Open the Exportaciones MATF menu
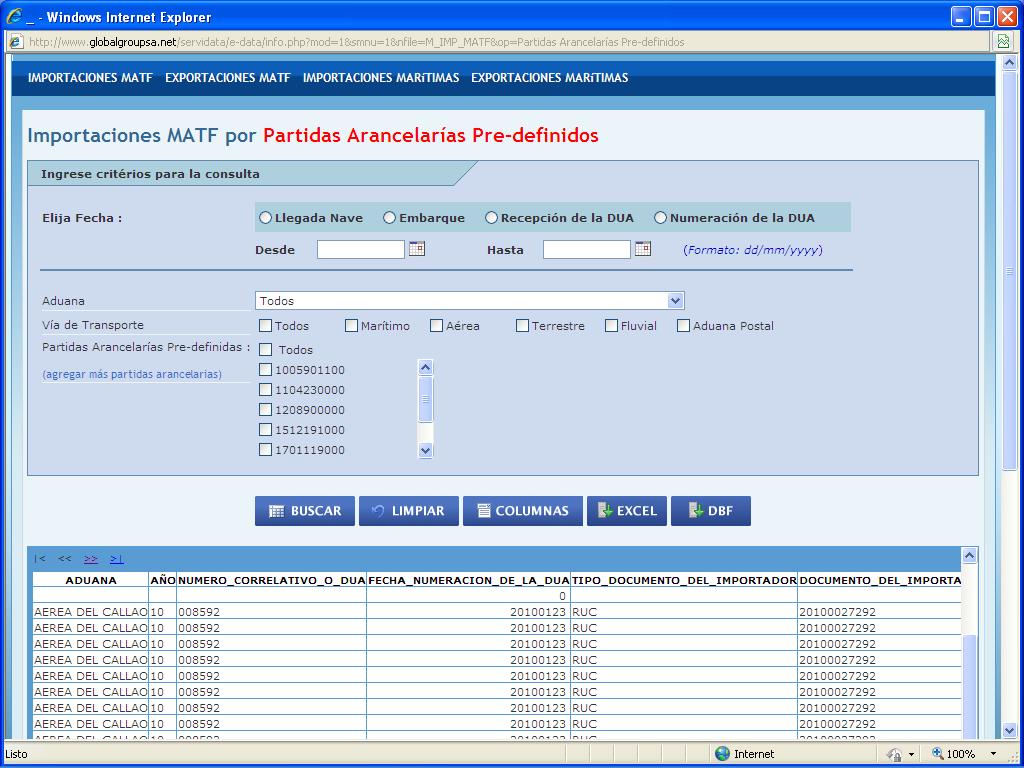Image resolution: width=1024 pixels, height=768 pixels. (227, 78)
